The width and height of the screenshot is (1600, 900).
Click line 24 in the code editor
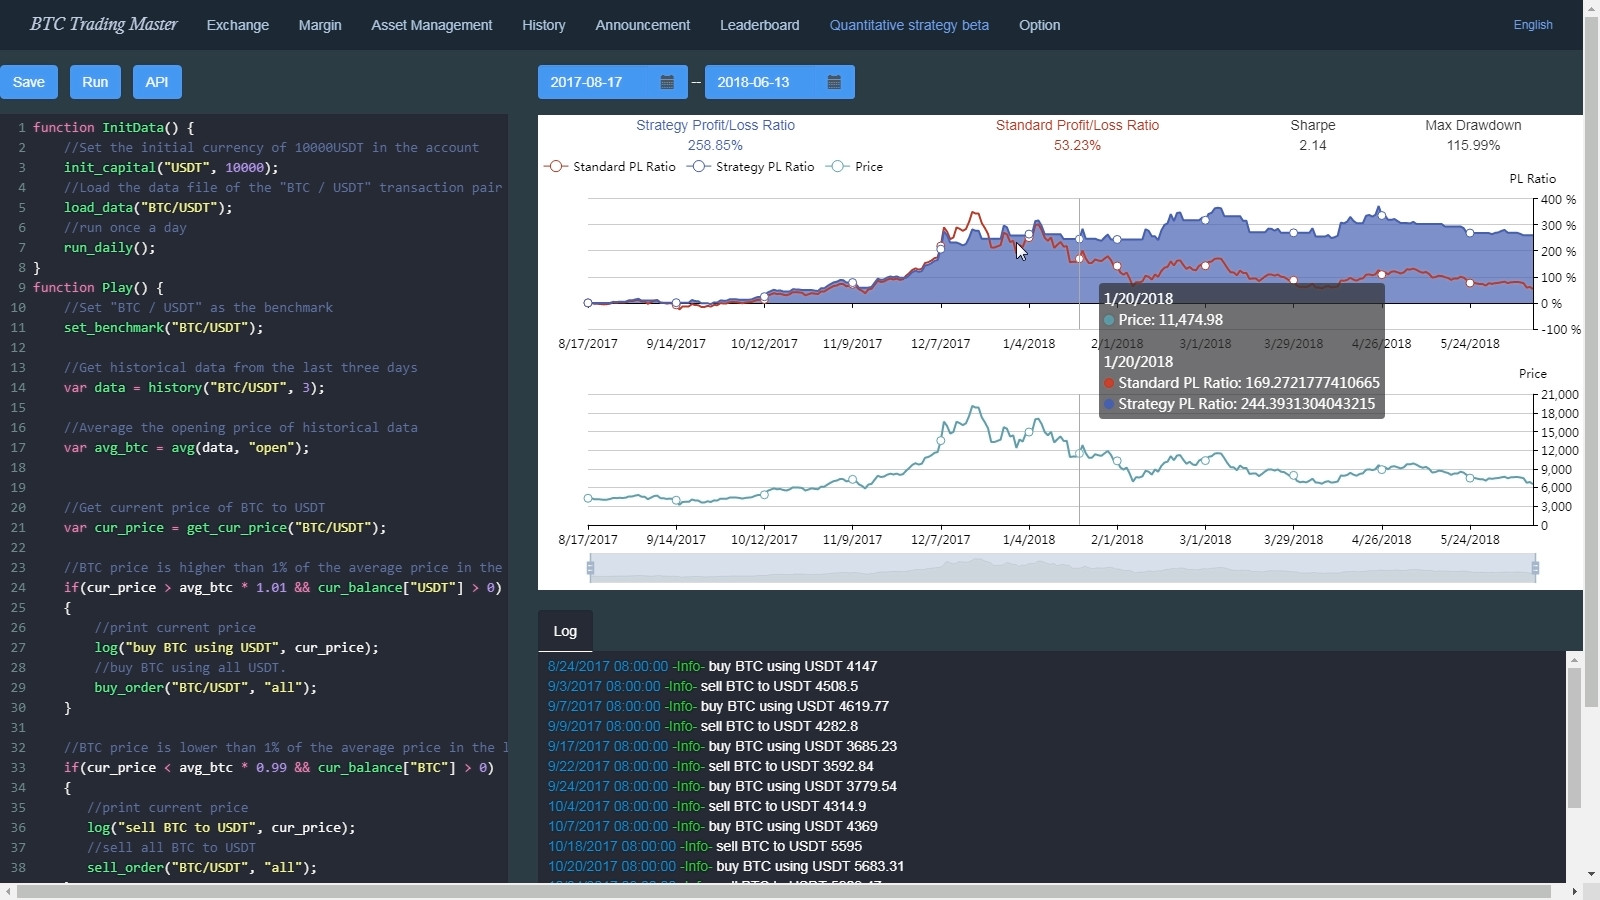[280, 588]
